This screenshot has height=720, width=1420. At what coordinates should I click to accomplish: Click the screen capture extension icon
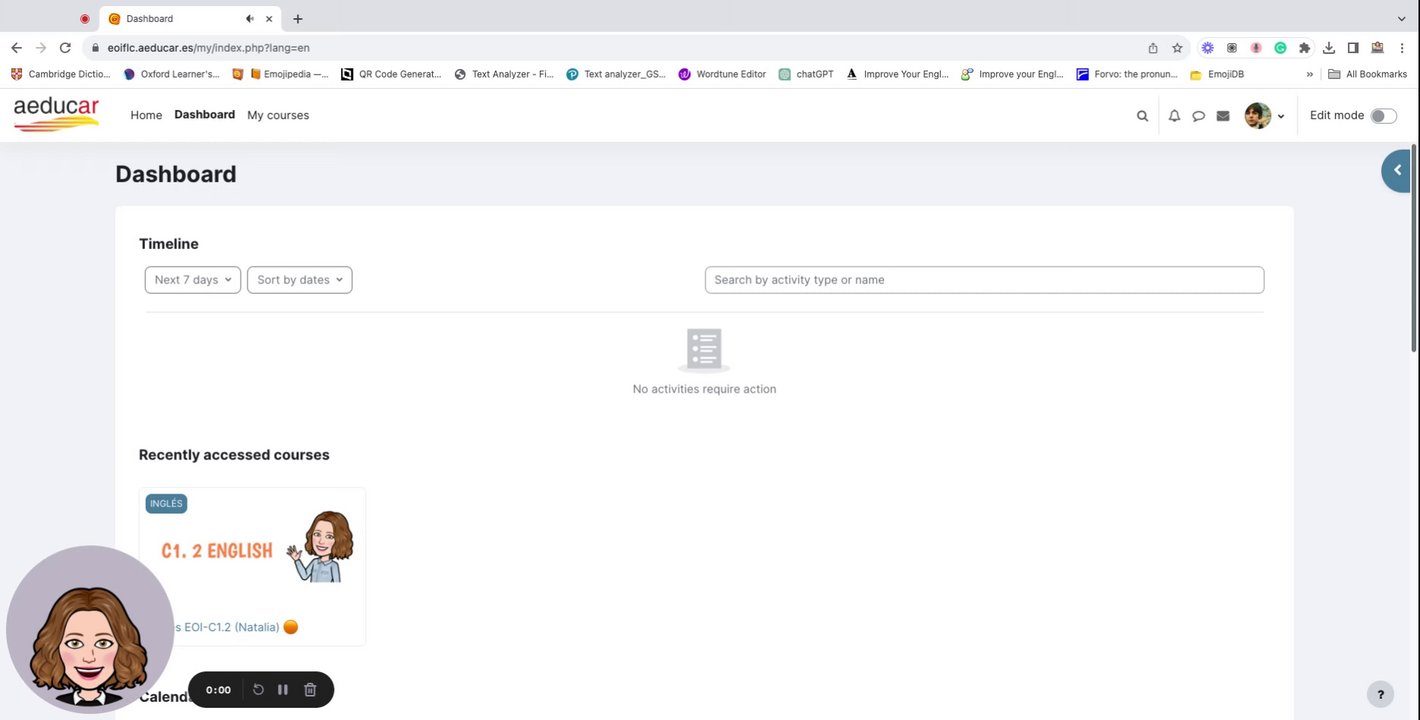[1232, 47]
